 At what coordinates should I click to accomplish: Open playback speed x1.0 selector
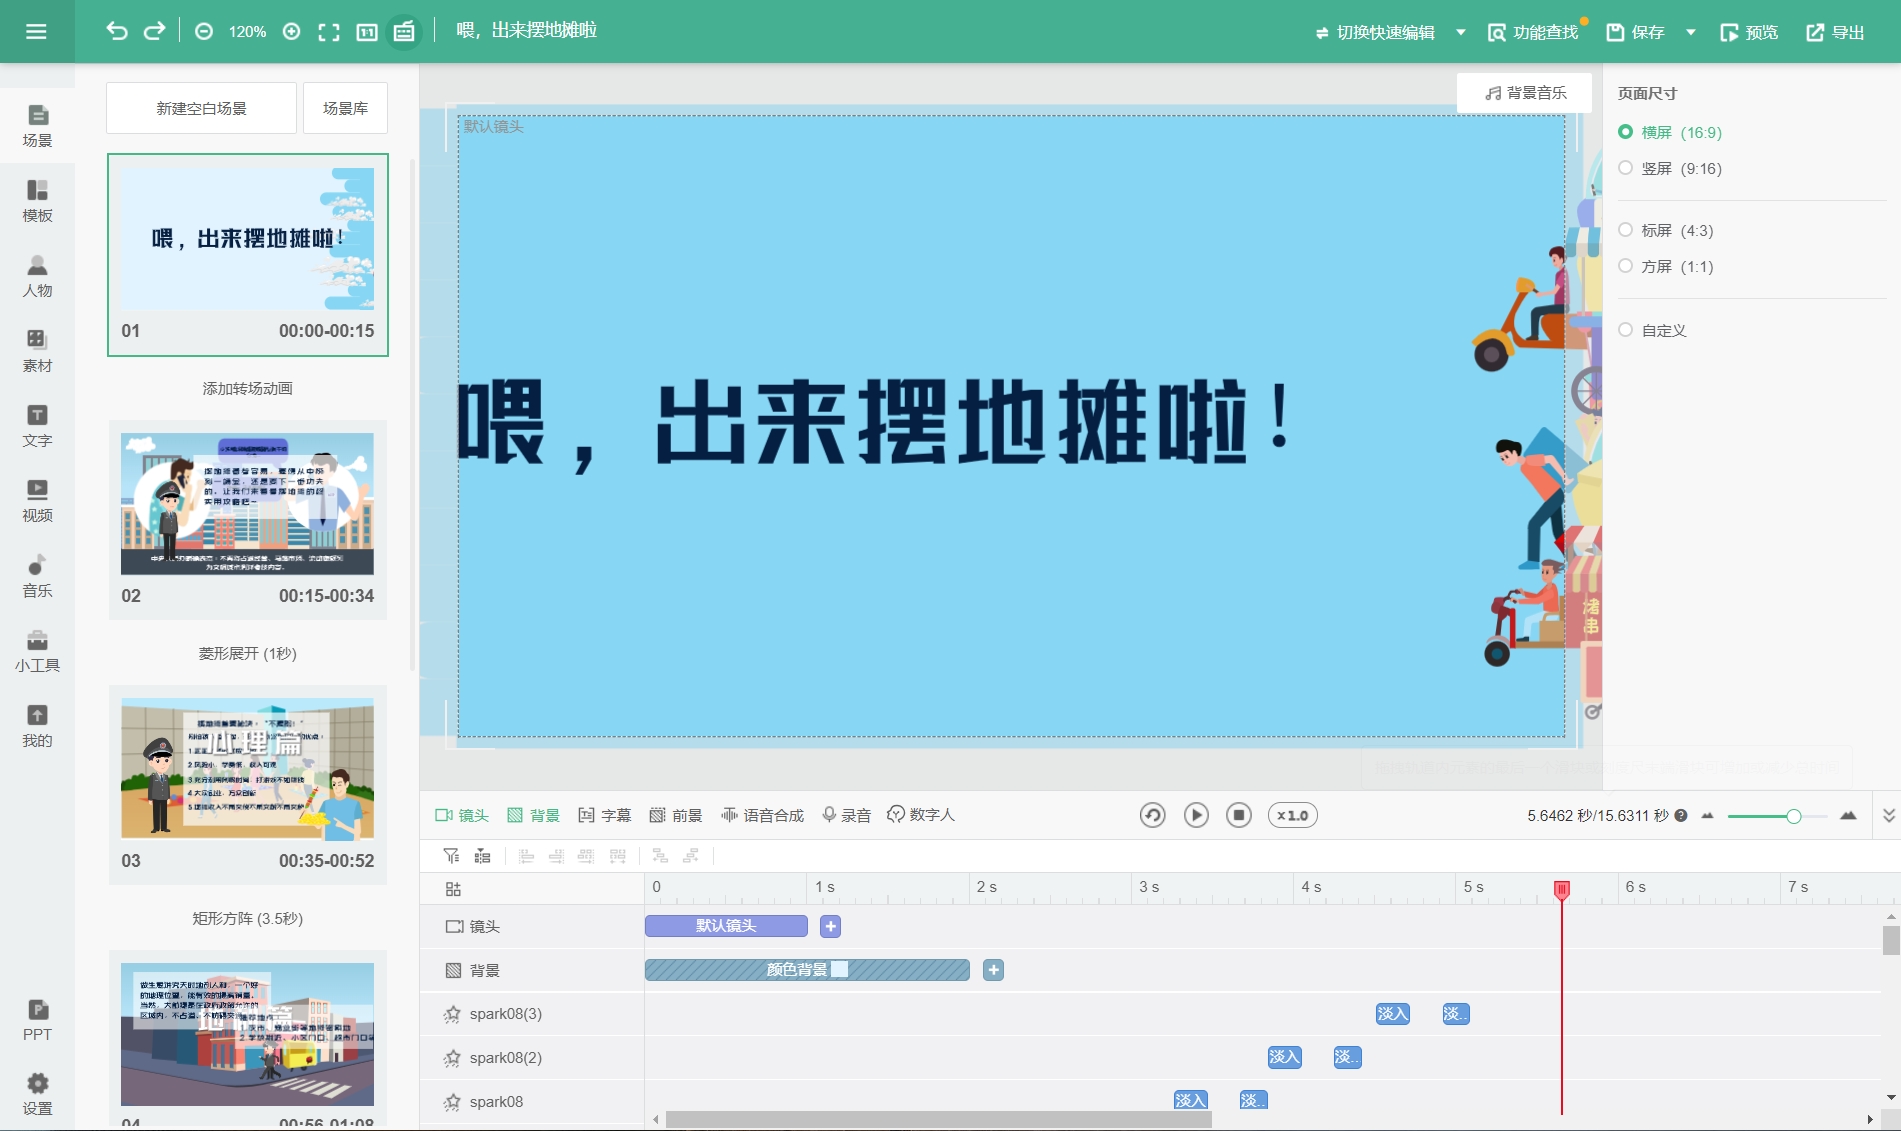point(1292,815)
